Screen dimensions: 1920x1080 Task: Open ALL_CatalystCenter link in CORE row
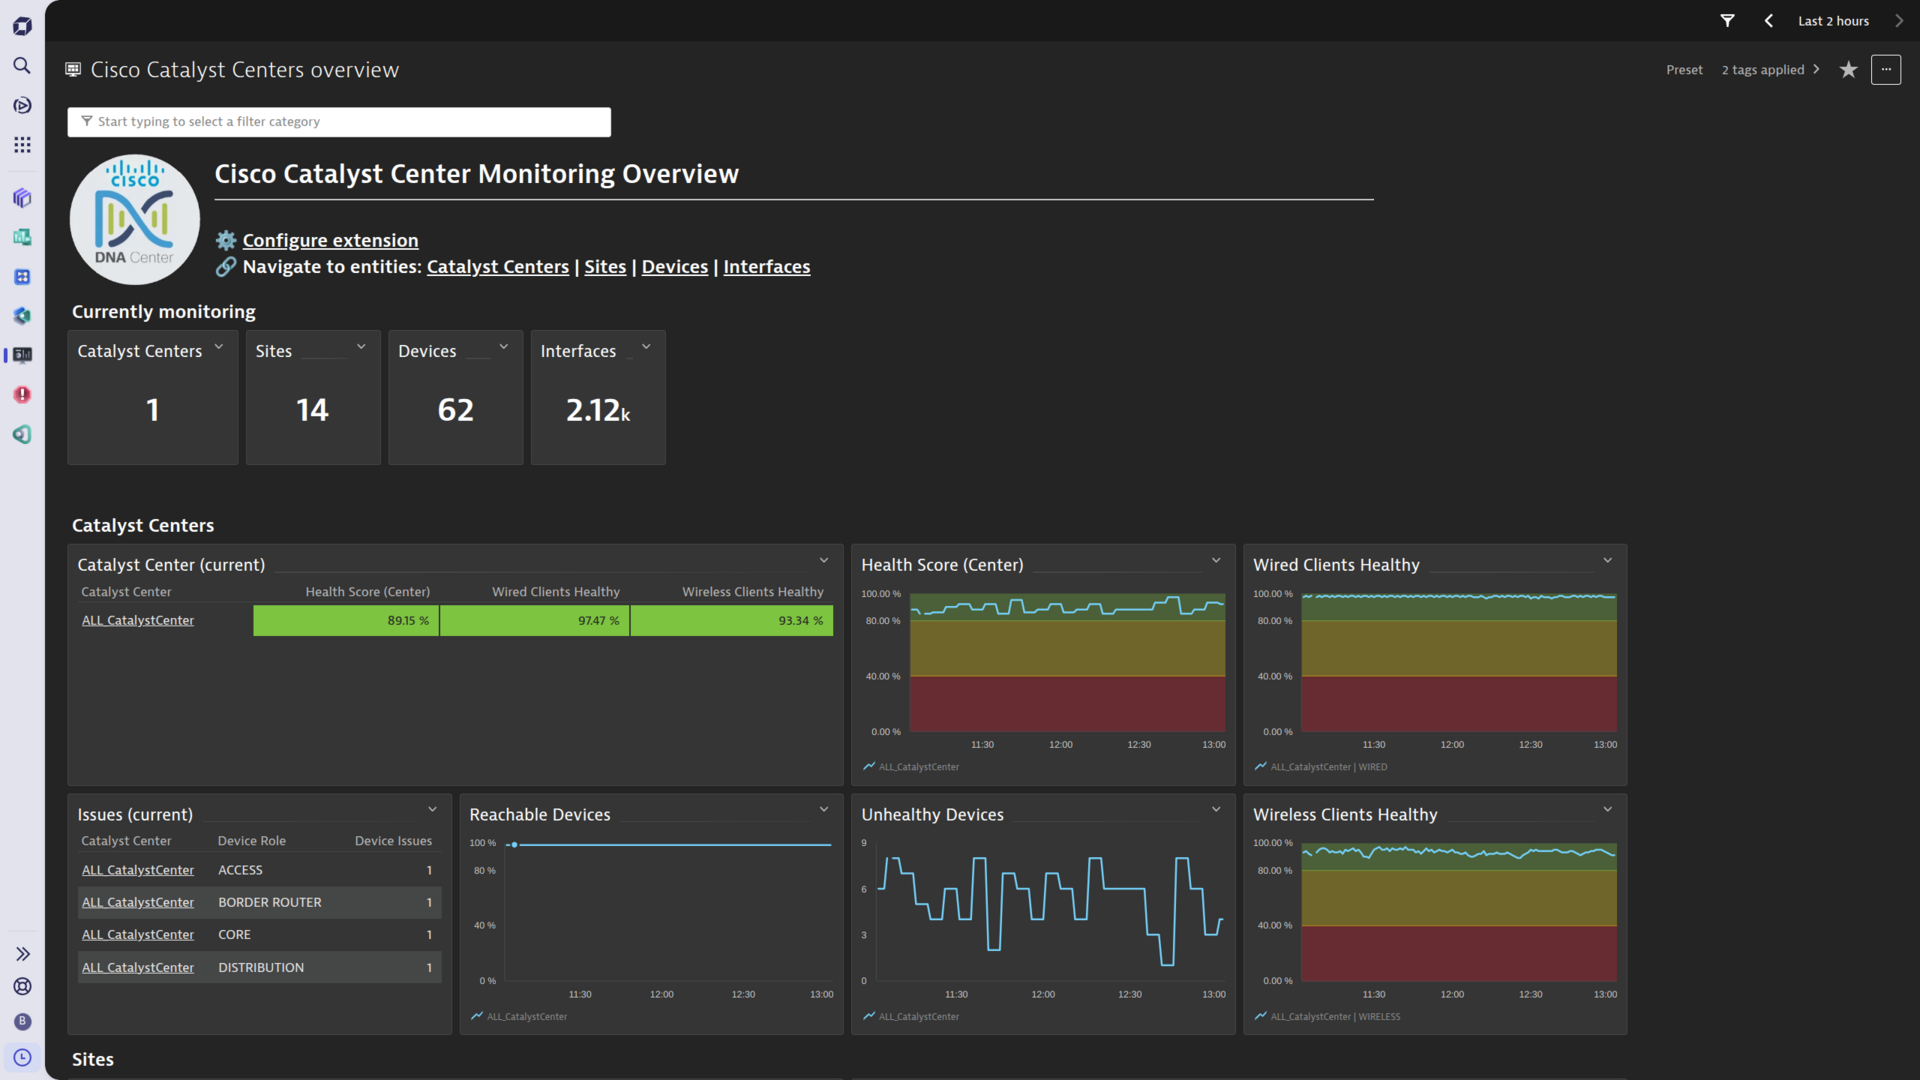click(x=138, y=935)
